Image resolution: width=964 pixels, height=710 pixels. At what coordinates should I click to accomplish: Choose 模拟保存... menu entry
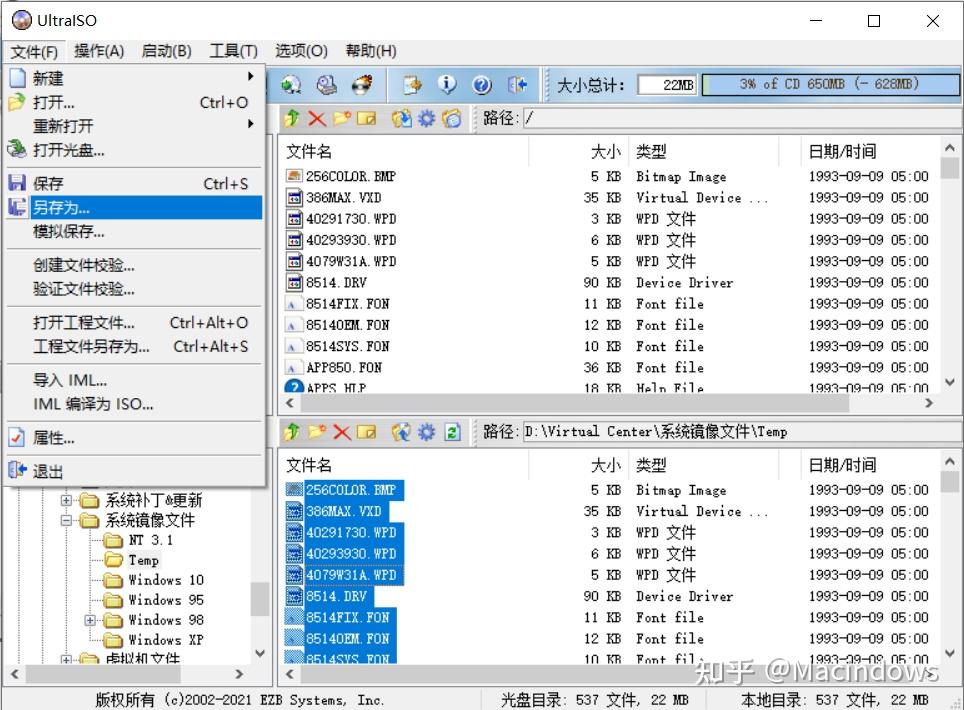click(135, 231)
